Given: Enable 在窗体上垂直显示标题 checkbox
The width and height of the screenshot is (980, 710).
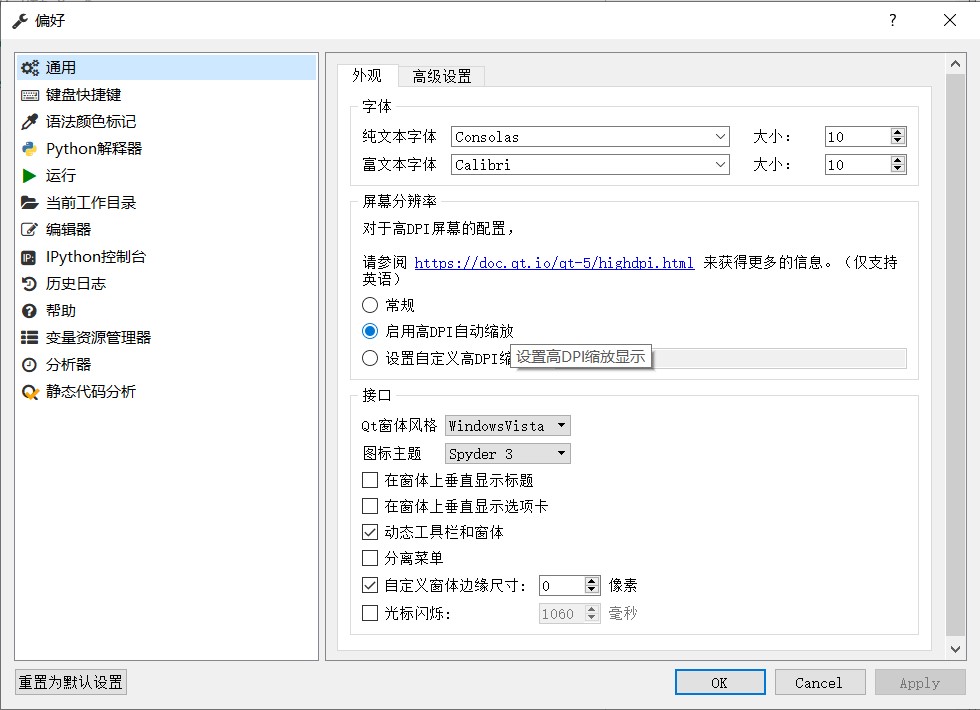Looking at the screenshot, I should pos(370,480).
